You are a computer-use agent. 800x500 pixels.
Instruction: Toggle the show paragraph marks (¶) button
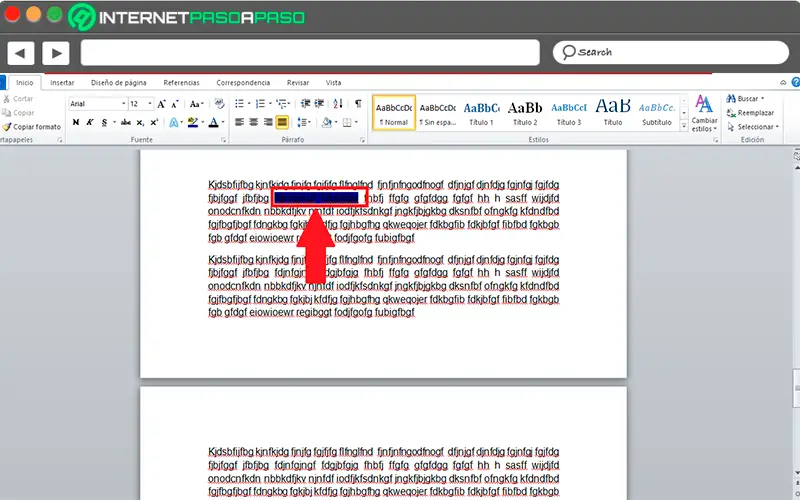coord(358,103)
